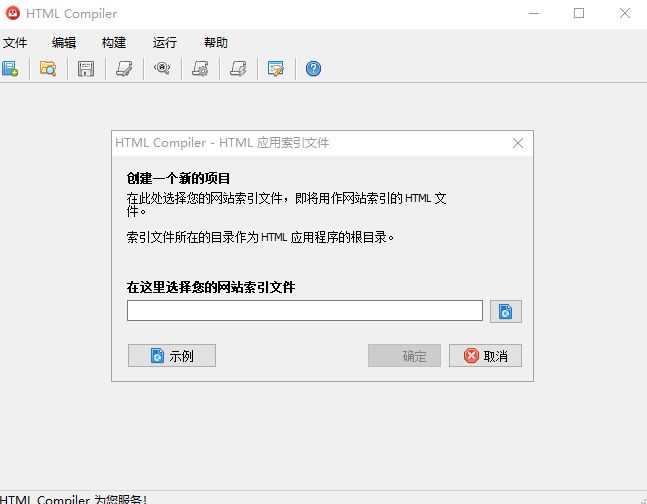Click the notepad with pencil icon

(x=275, y=69)
